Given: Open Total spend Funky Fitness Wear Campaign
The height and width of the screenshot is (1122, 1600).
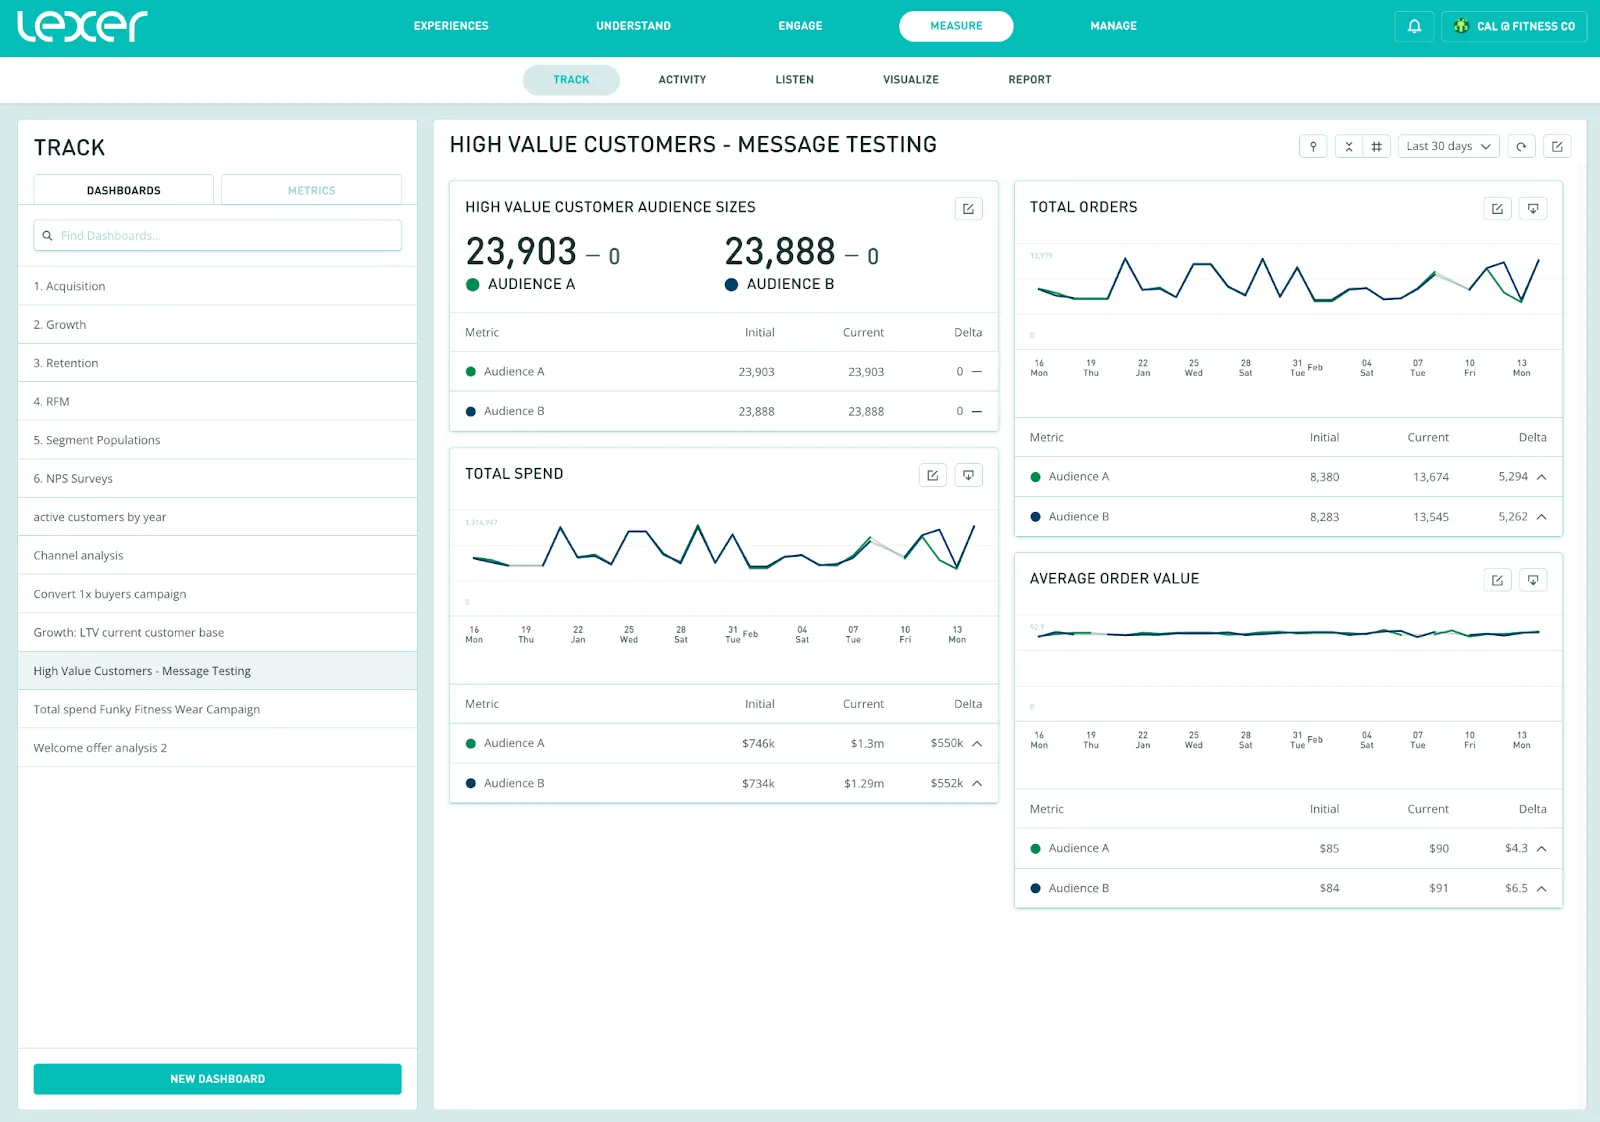Looking at the screenshot, I should (x=217, y=710).
